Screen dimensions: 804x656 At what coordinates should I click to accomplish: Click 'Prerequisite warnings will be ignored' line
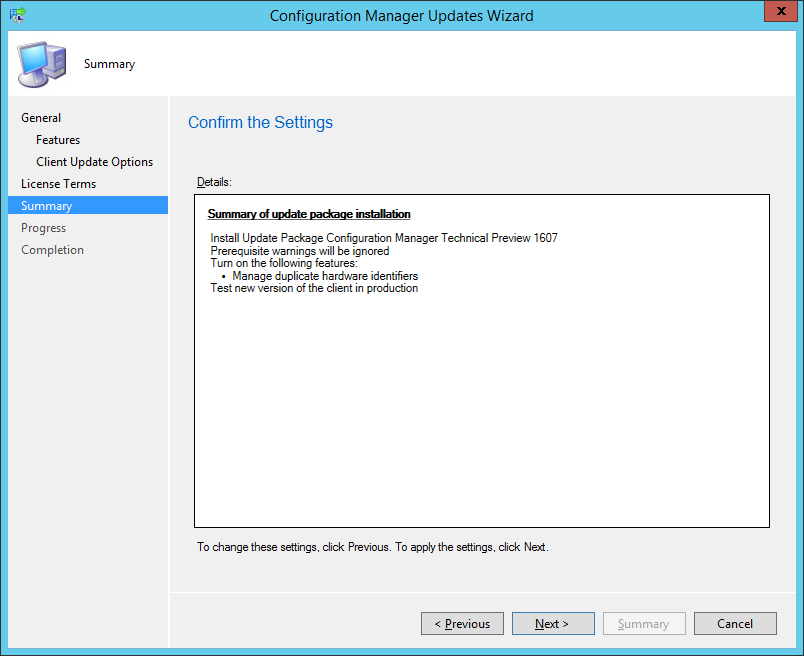click(300, 251)
